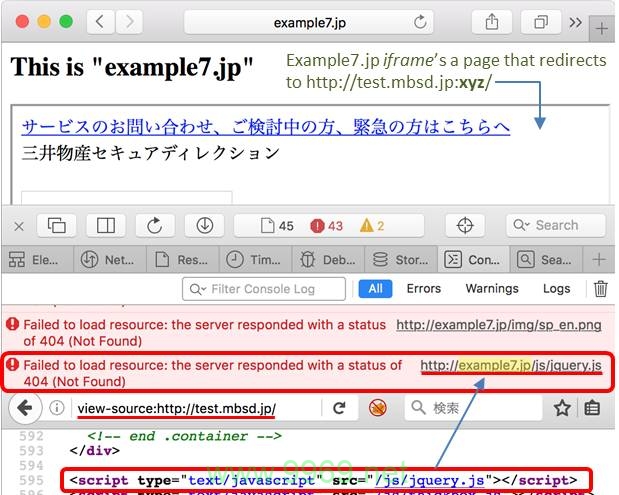
Task: Open the Resources tab
Action: pyautogui.click(x=183, y=260)
